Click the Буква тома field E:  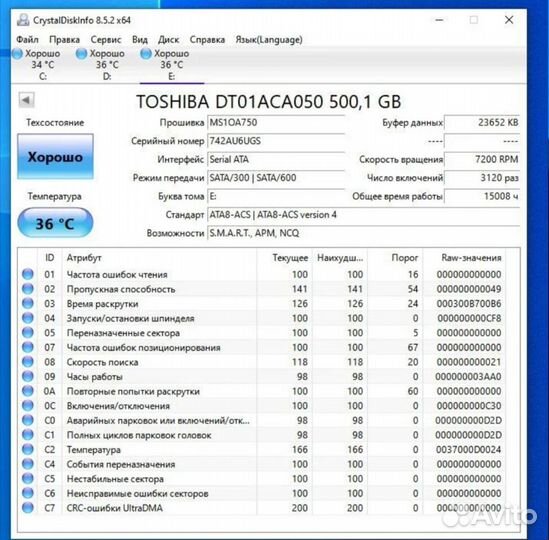tap(276, 196)
